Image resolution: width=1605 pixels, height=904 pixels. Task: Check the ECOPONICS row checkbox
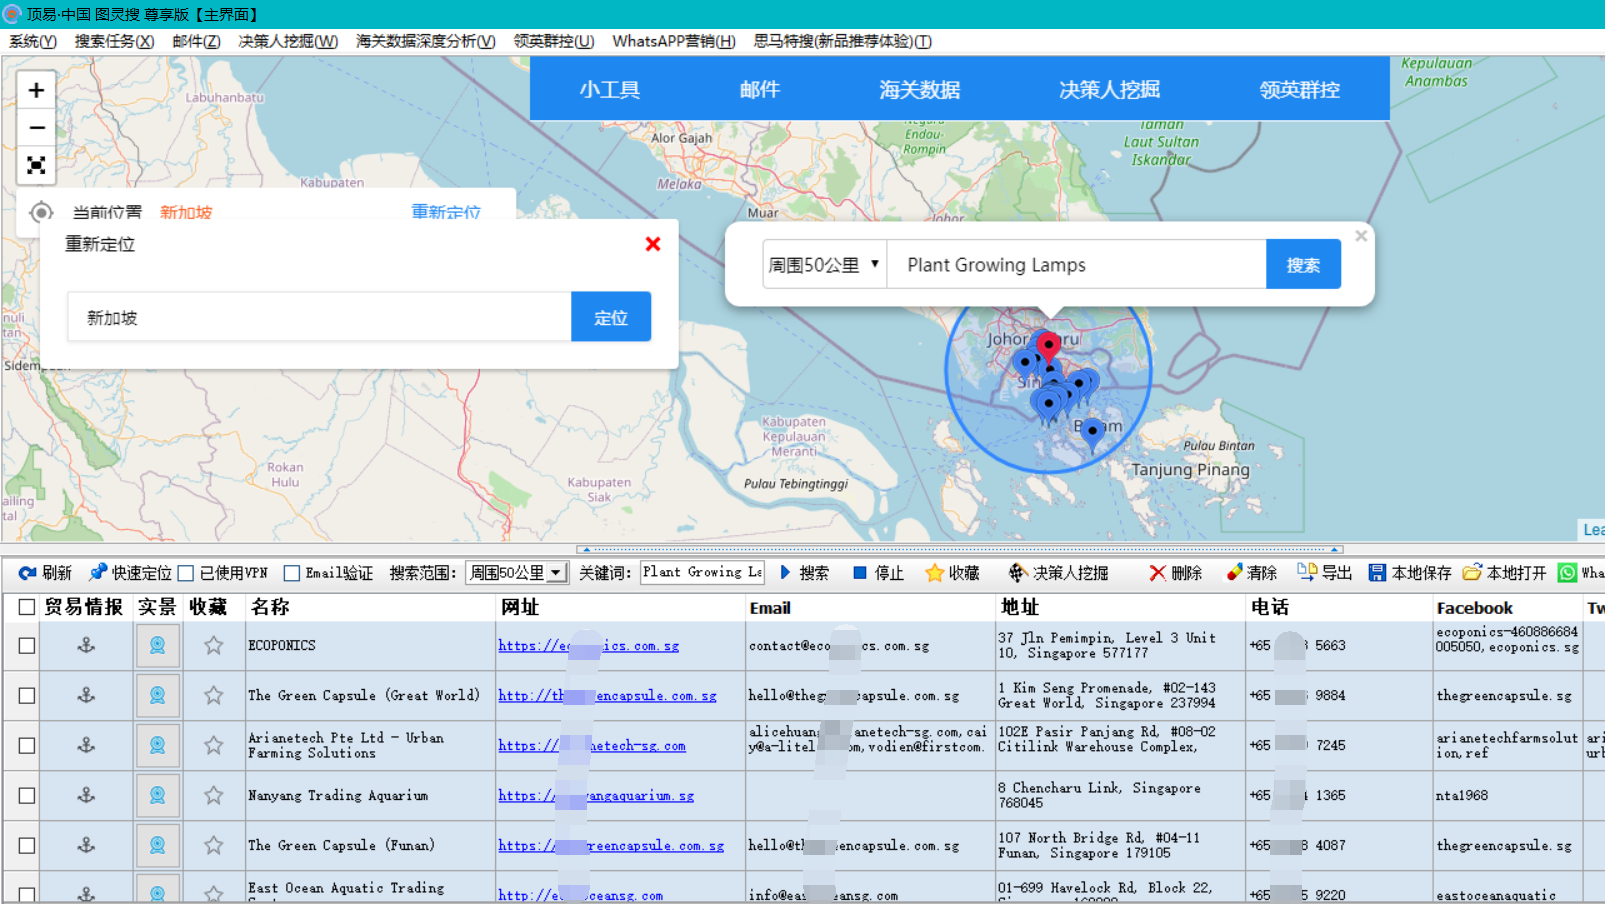point(27,645)
